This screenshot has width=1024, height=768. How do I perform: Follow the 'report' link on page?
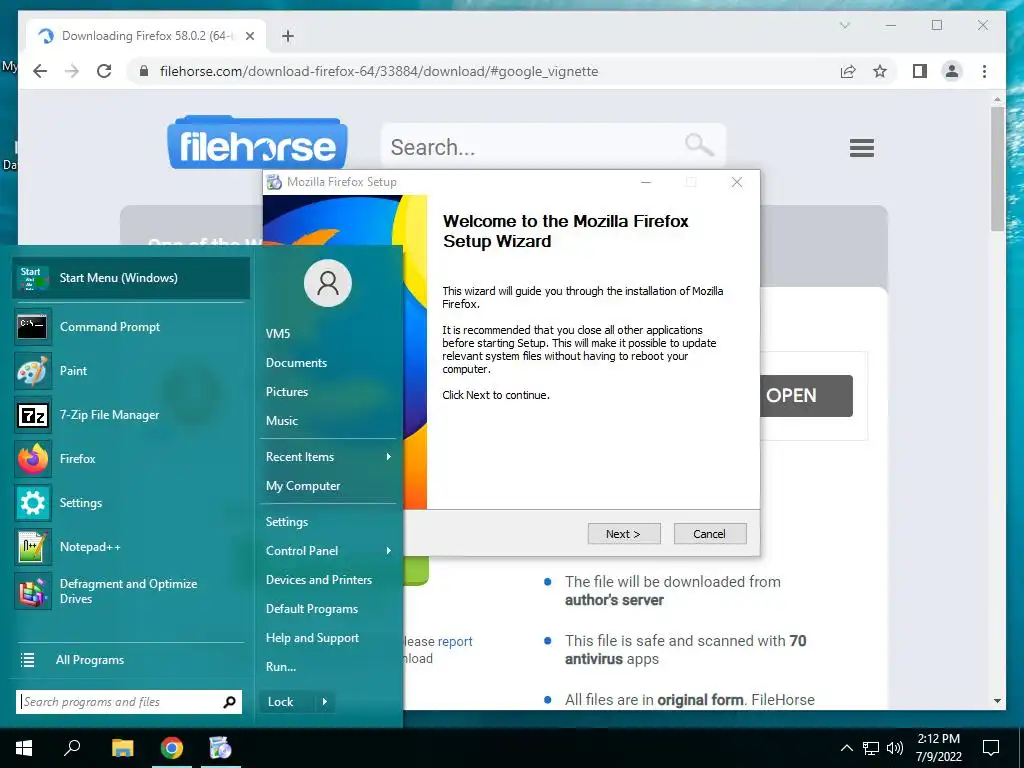coord(455,641)
